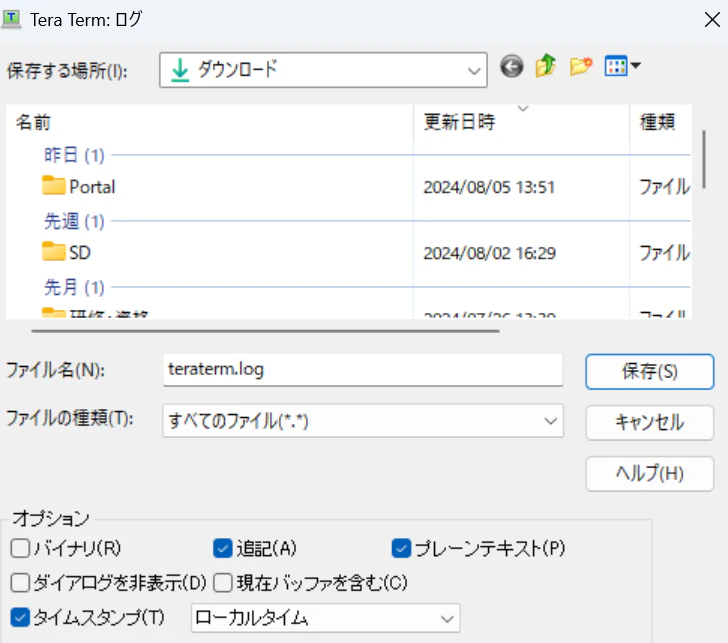This screenshot has height=643, width=728.
Task: Click the ファイル名 teraterm.log input field
Action: tap(363, 370)
